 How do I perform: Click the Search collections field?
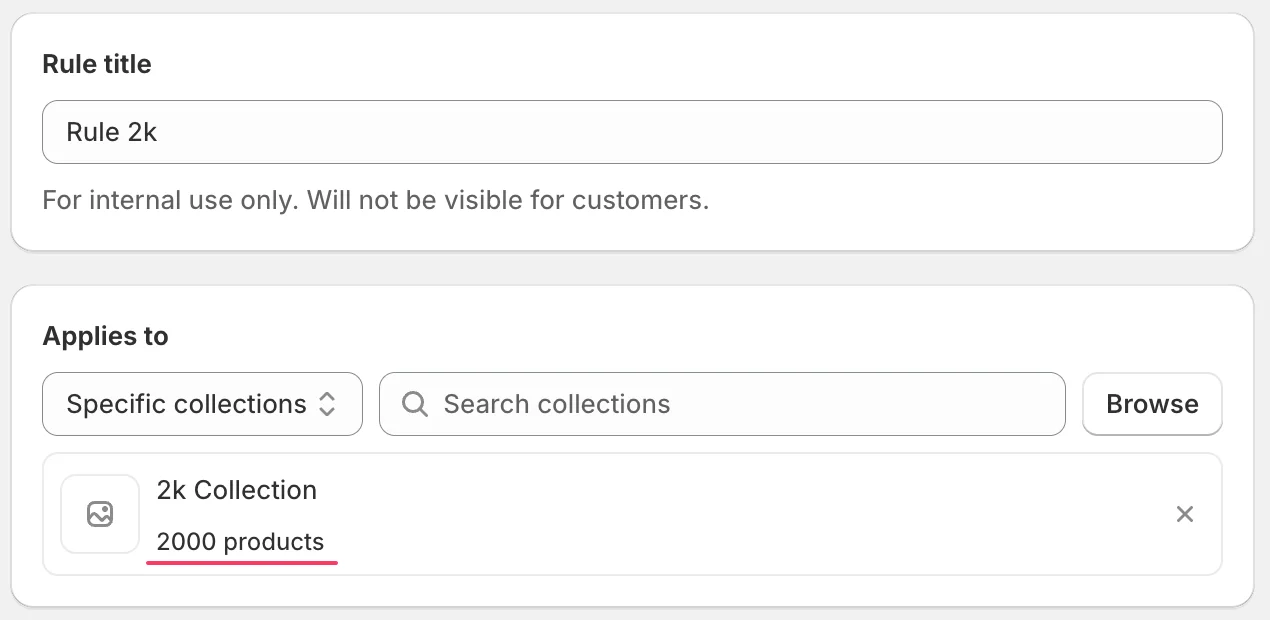720,404
